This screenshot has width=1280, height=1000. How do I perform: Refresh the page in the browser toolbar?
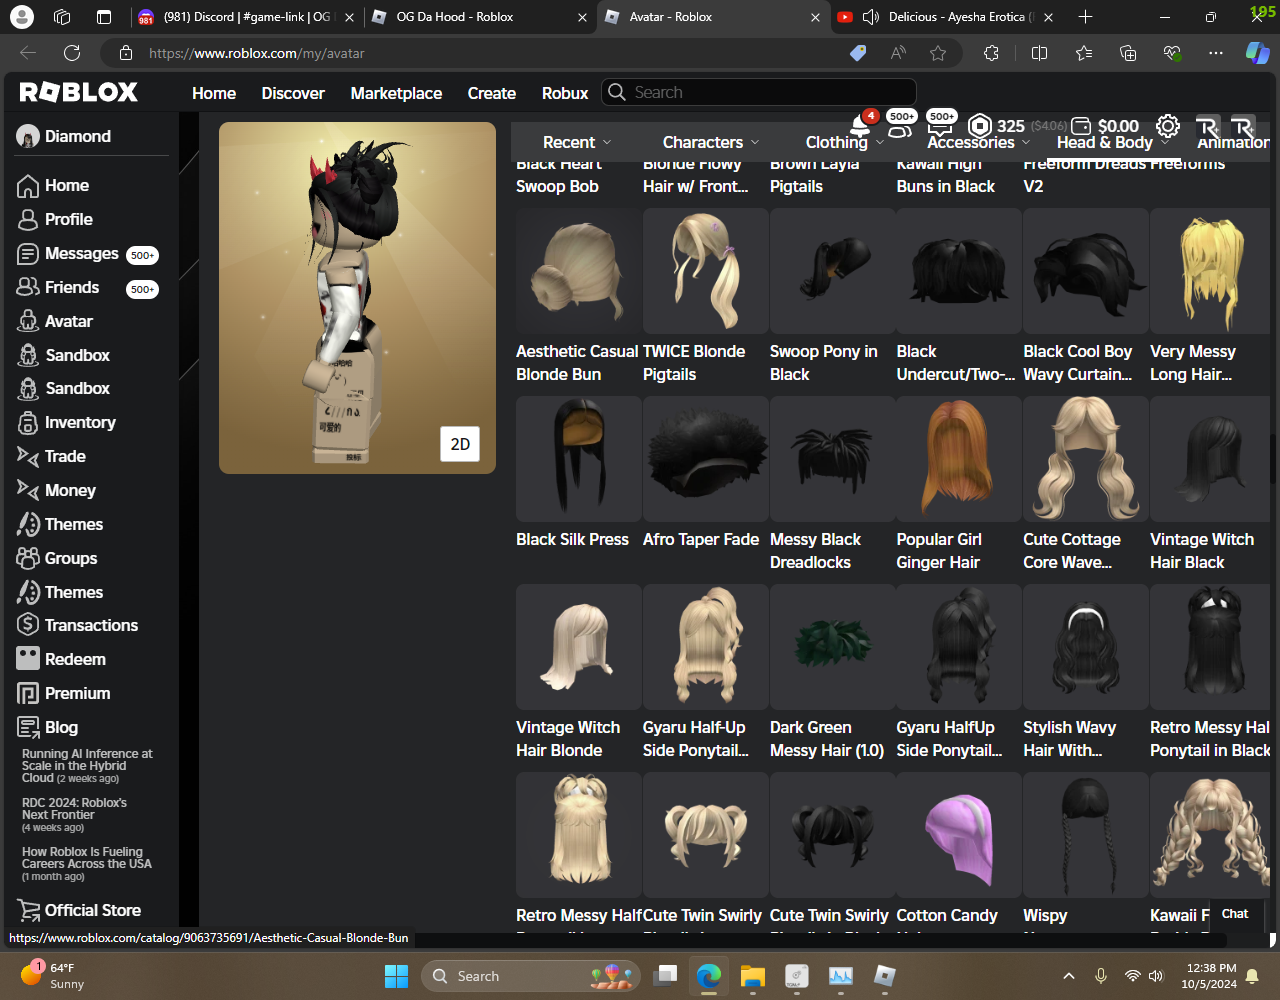(x=72, y=53)
